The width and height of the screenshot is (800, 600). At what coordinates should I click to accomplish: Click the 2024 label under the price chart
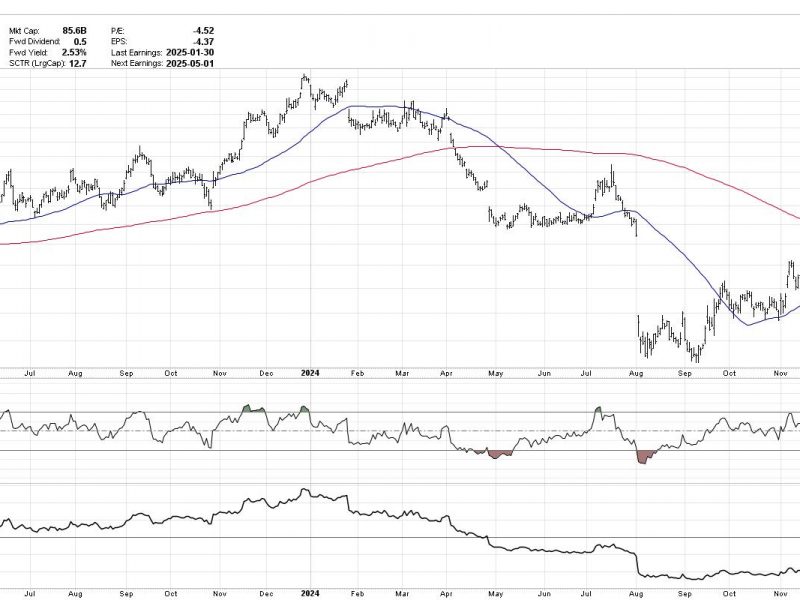coord(310,373)
